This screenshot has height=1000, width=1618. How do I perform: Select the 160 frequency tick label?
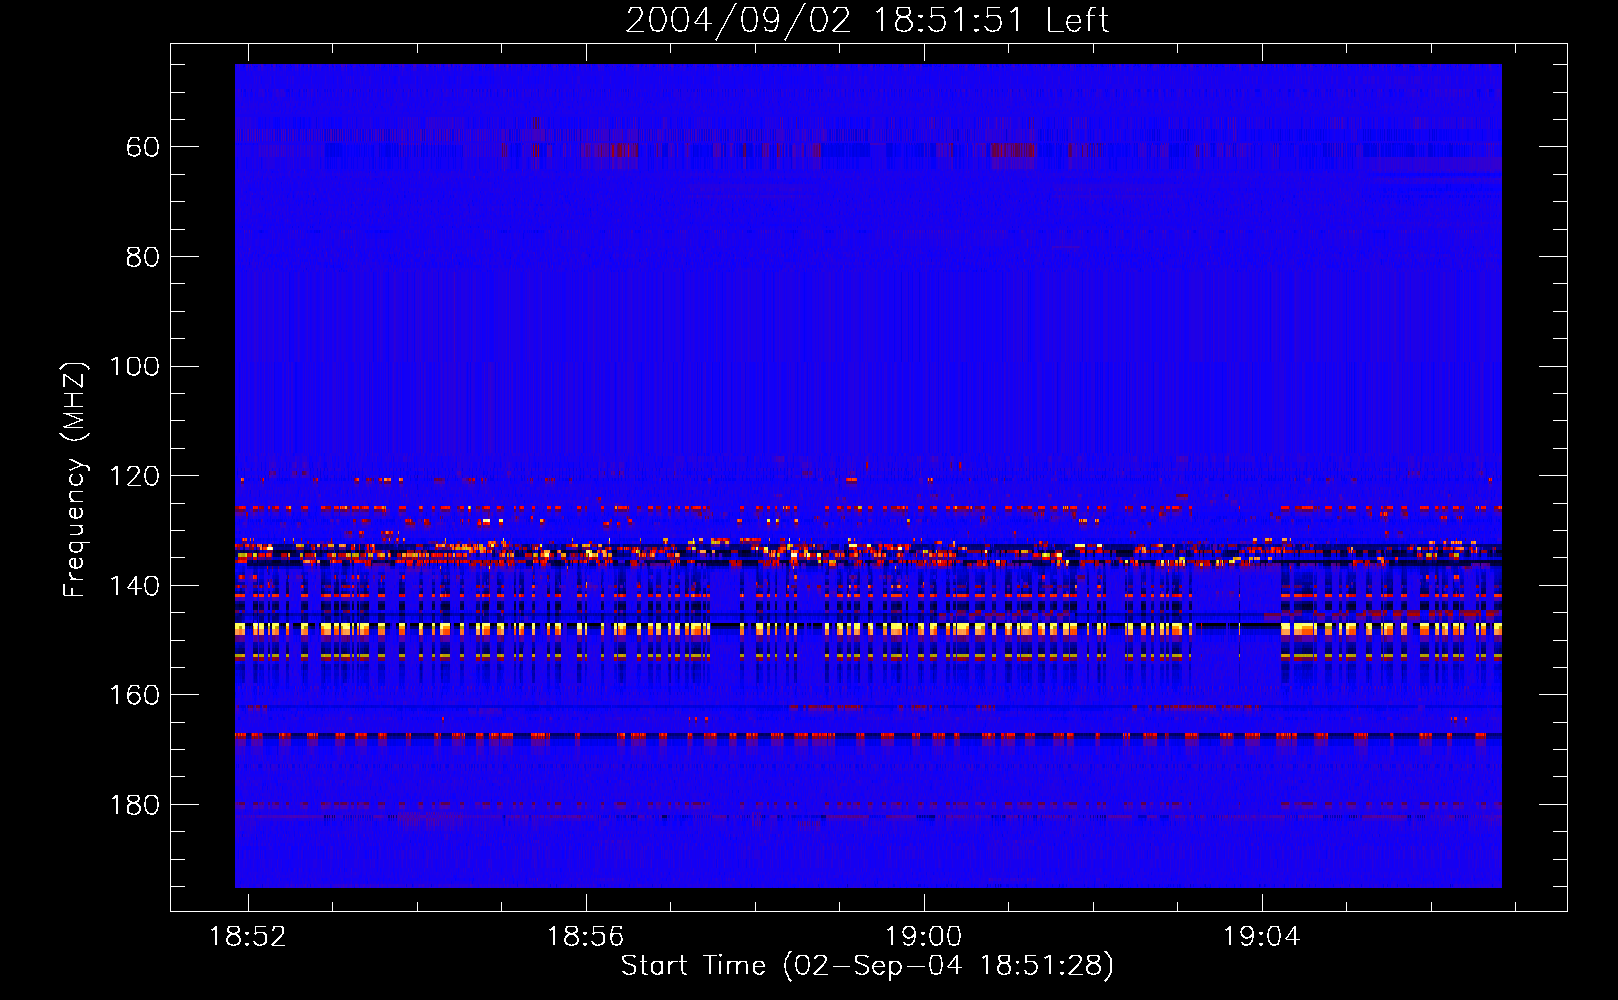click(x=134, y=695)
